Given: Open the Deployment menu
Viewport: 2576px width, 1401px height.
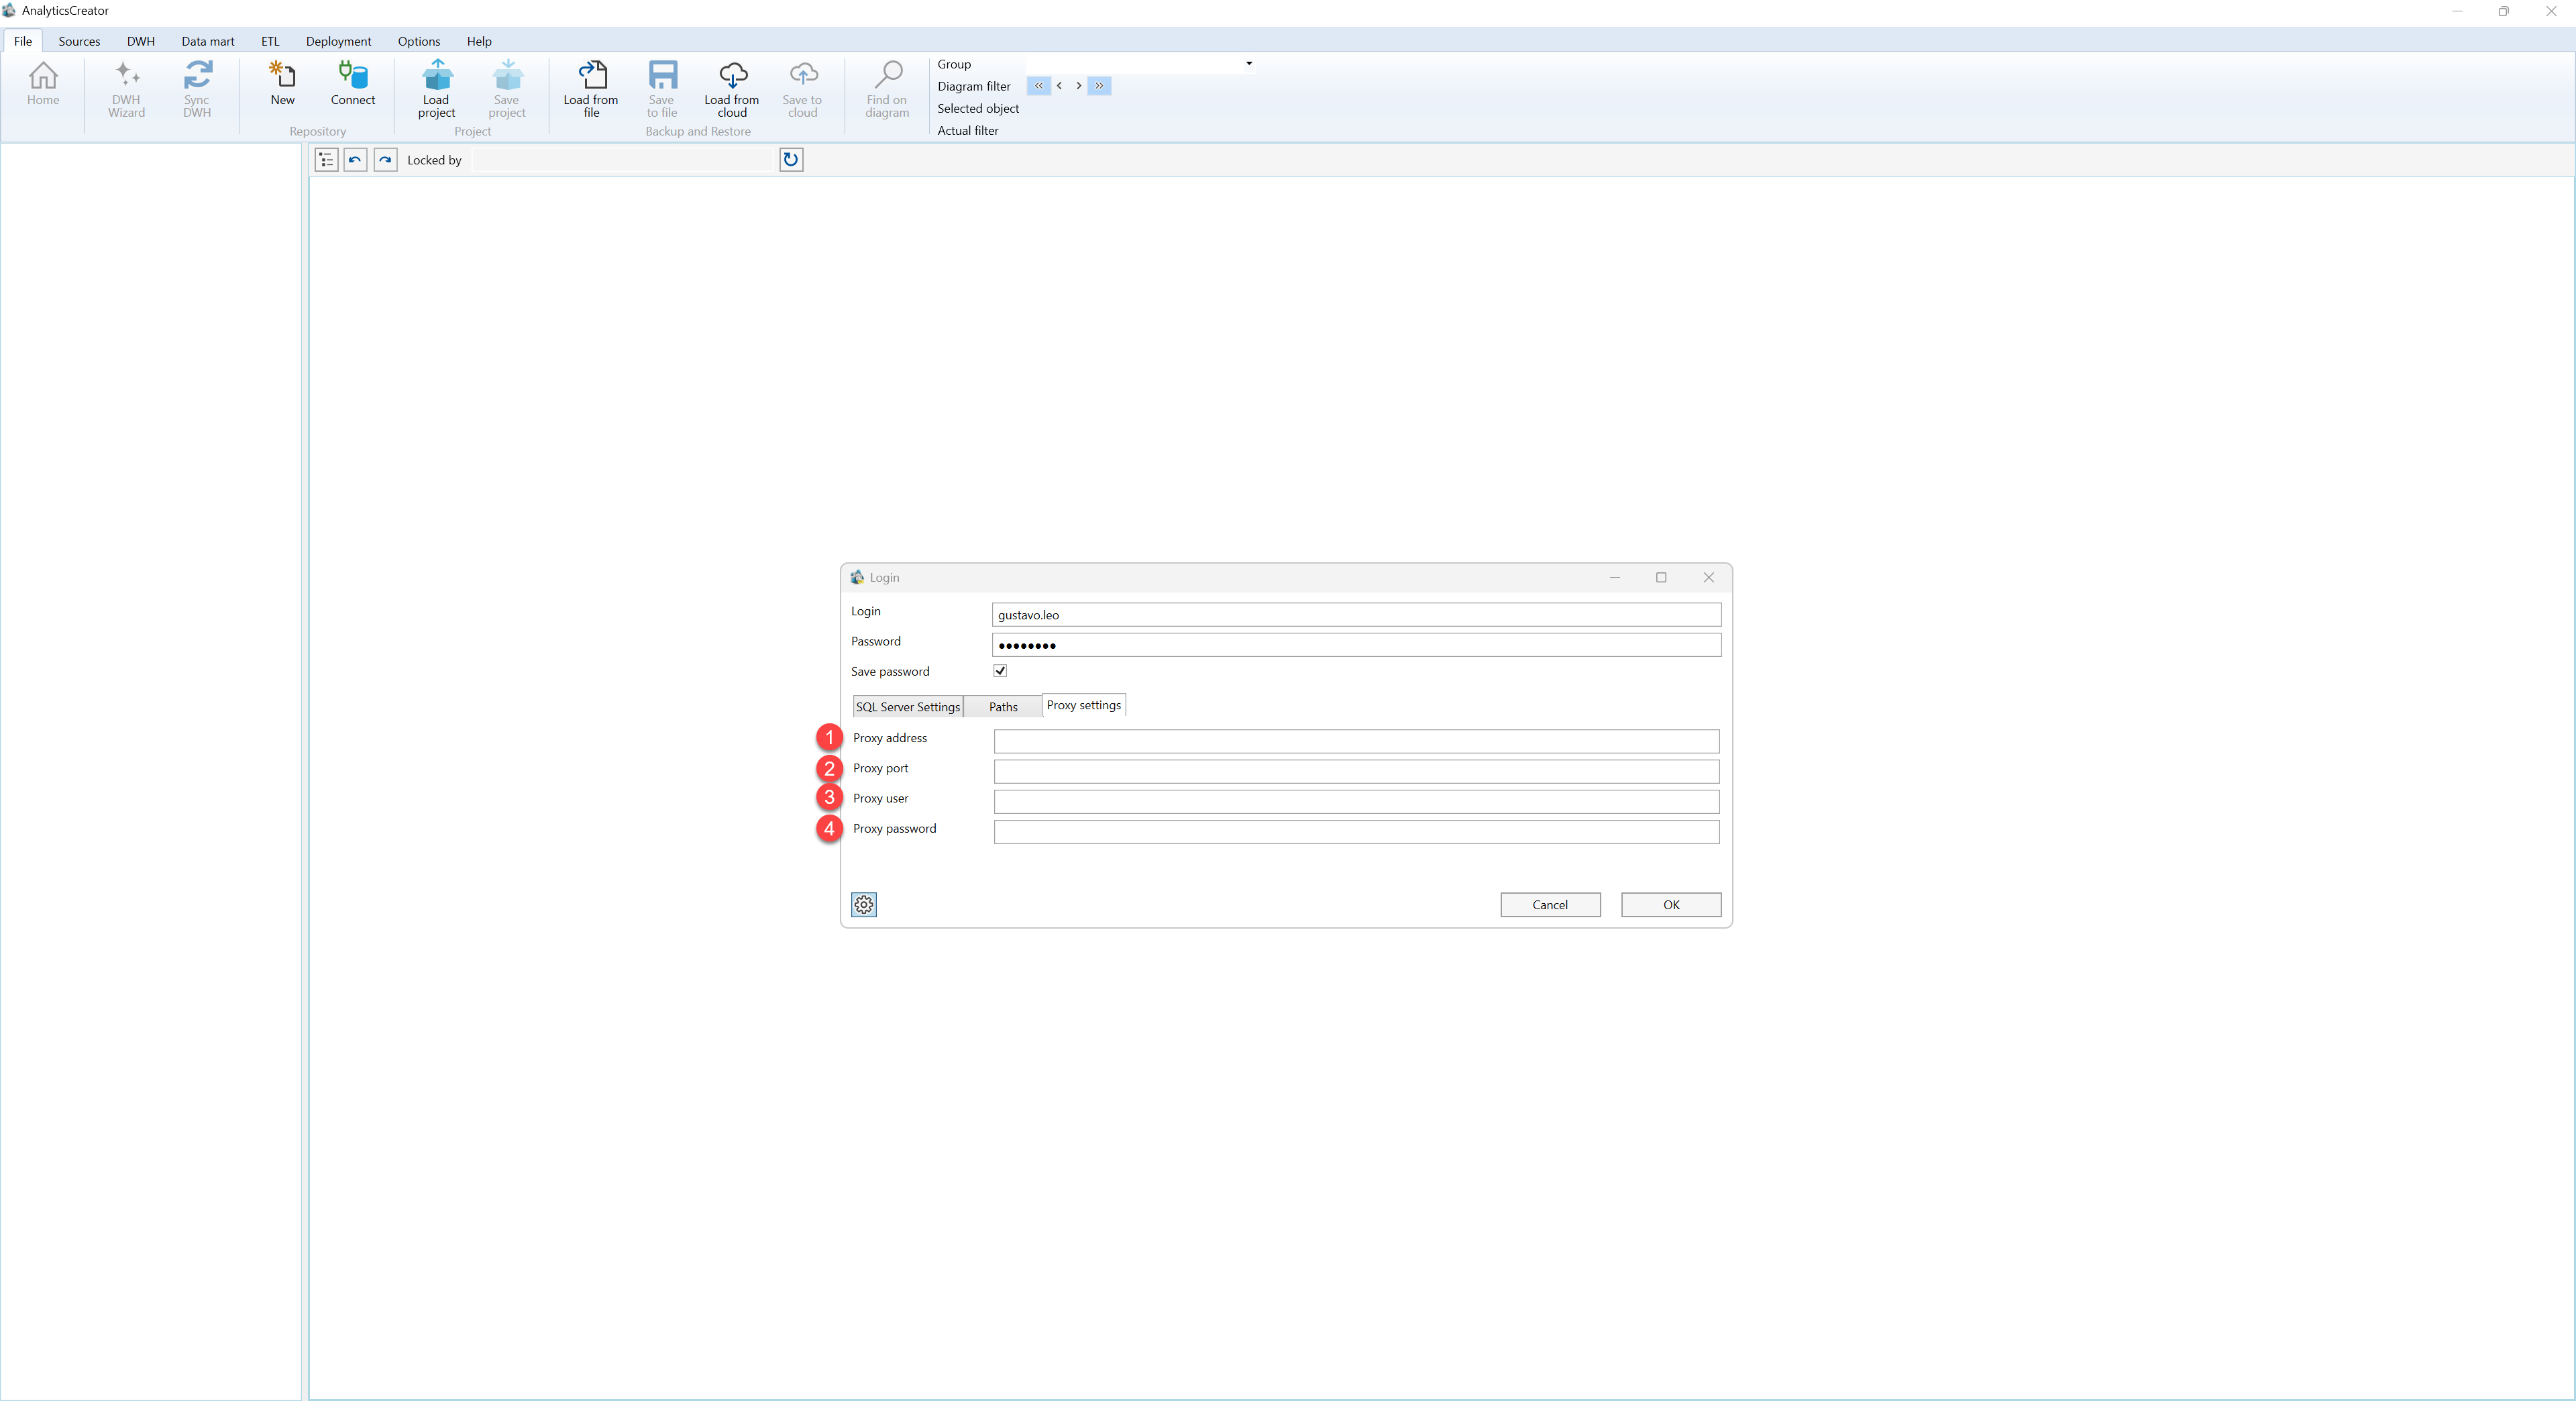Looking at the screenshot, I should (x=338, y=41).
